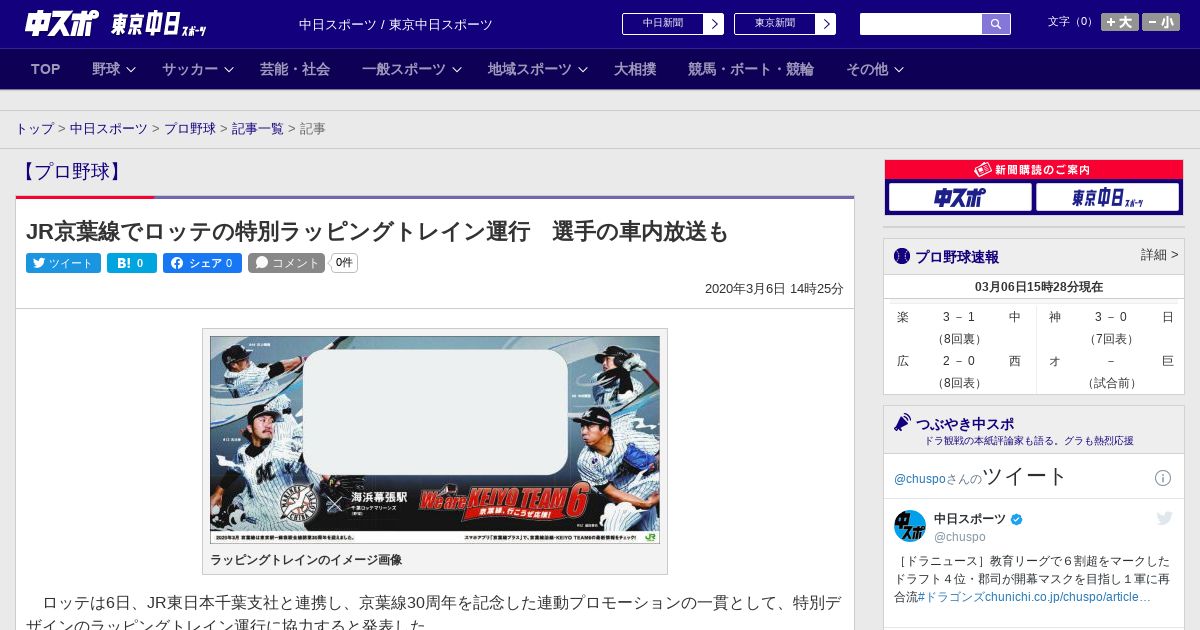1200x630 pixels.
Task: Open 中日スポーツ tweet author name
Action: [970, 519]
